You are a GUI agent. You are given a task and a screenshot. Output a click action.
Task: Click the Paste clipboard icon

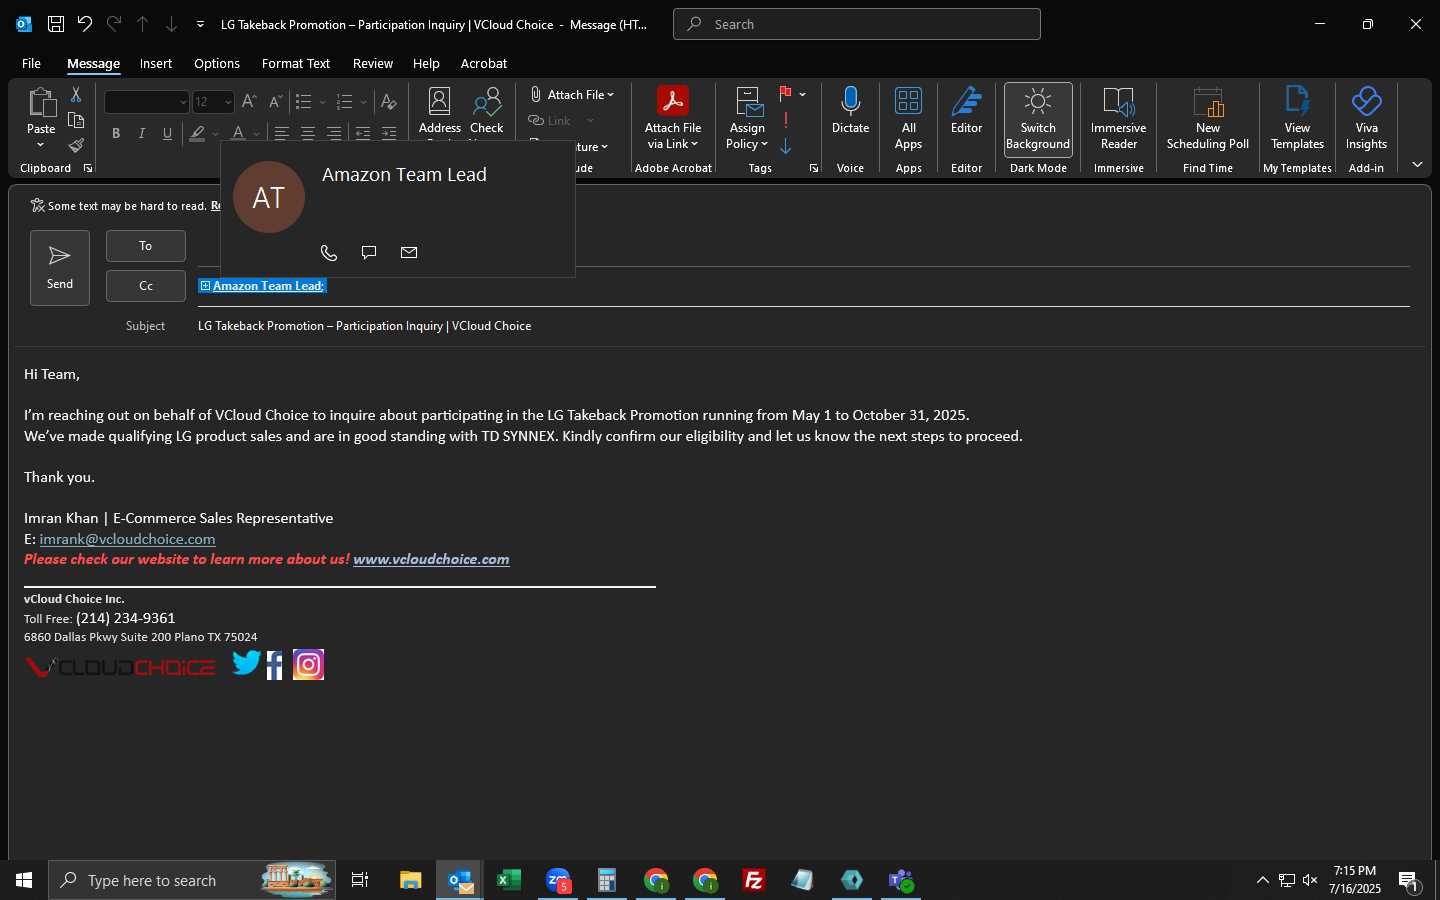[x=41, y=103]
